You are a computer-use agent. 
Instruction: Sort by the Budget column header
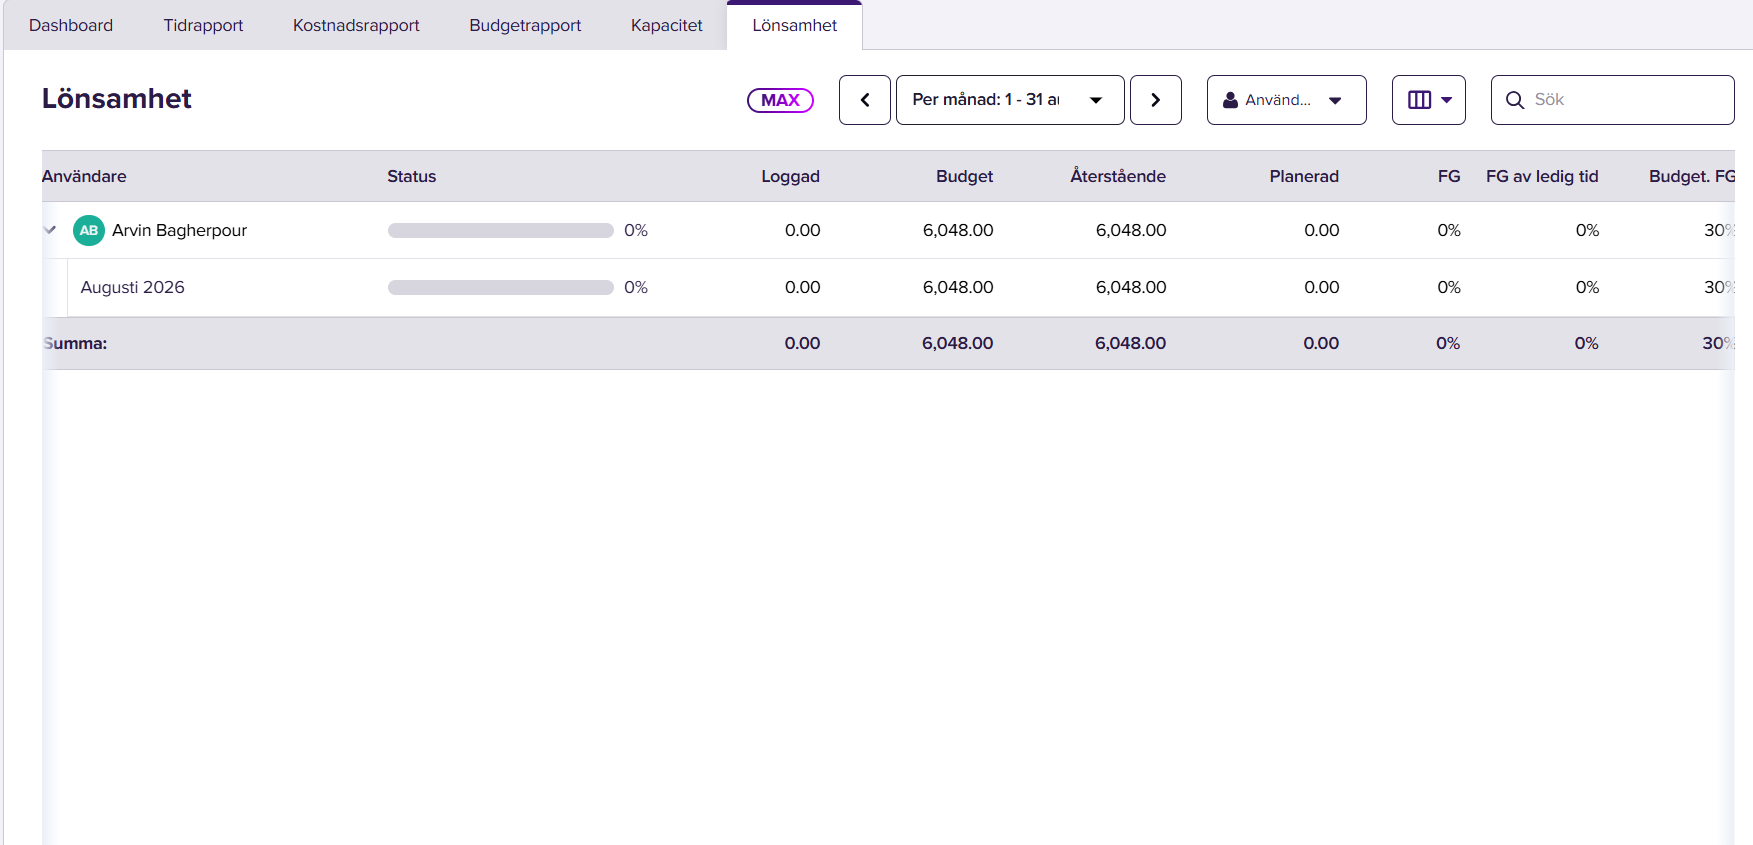click(x=964, y=176)
